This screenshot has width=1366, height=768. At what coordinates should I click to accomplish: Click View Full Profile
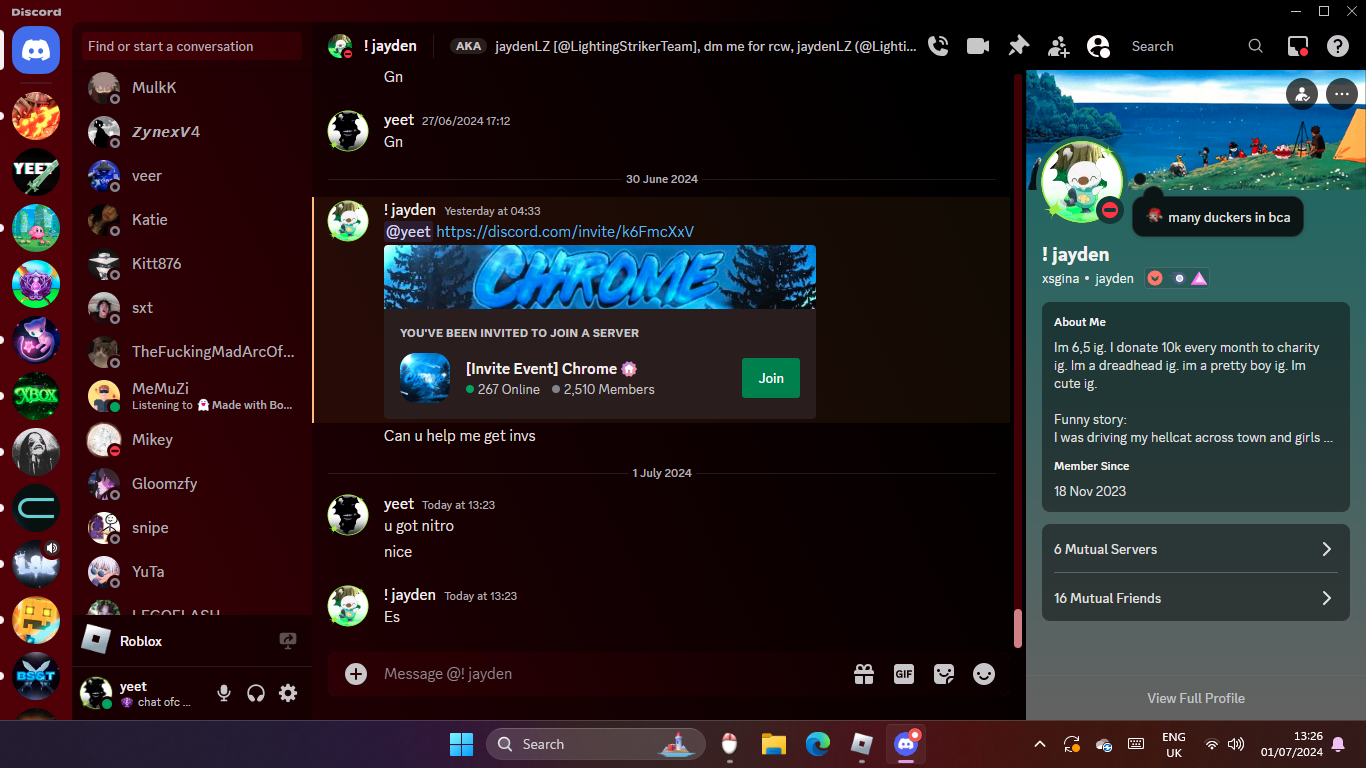coord(1196,698)
